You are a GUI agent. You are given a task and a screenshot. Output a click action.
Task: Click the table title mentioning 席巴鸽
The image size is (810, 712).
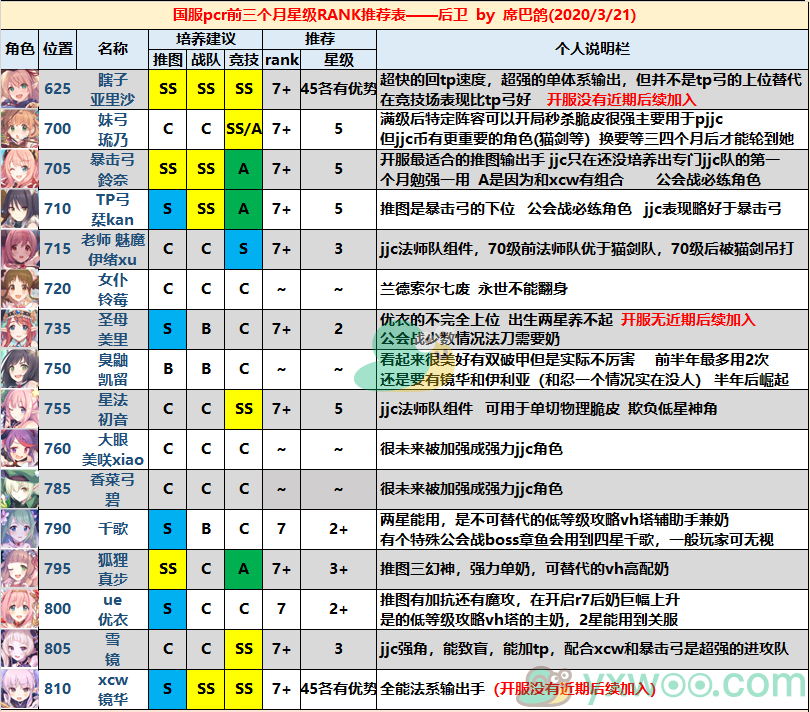404,14
